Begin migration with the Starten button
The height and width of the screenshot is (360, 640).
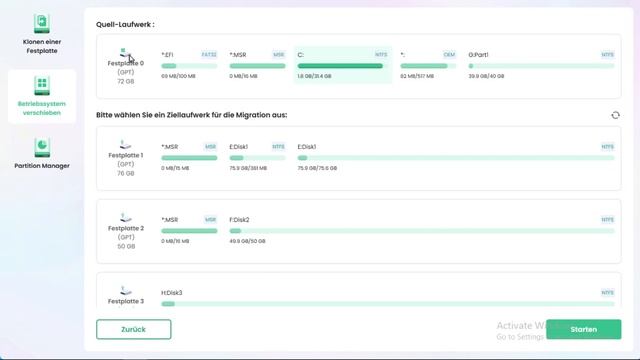pyautogui.click(x=584, y=329)
